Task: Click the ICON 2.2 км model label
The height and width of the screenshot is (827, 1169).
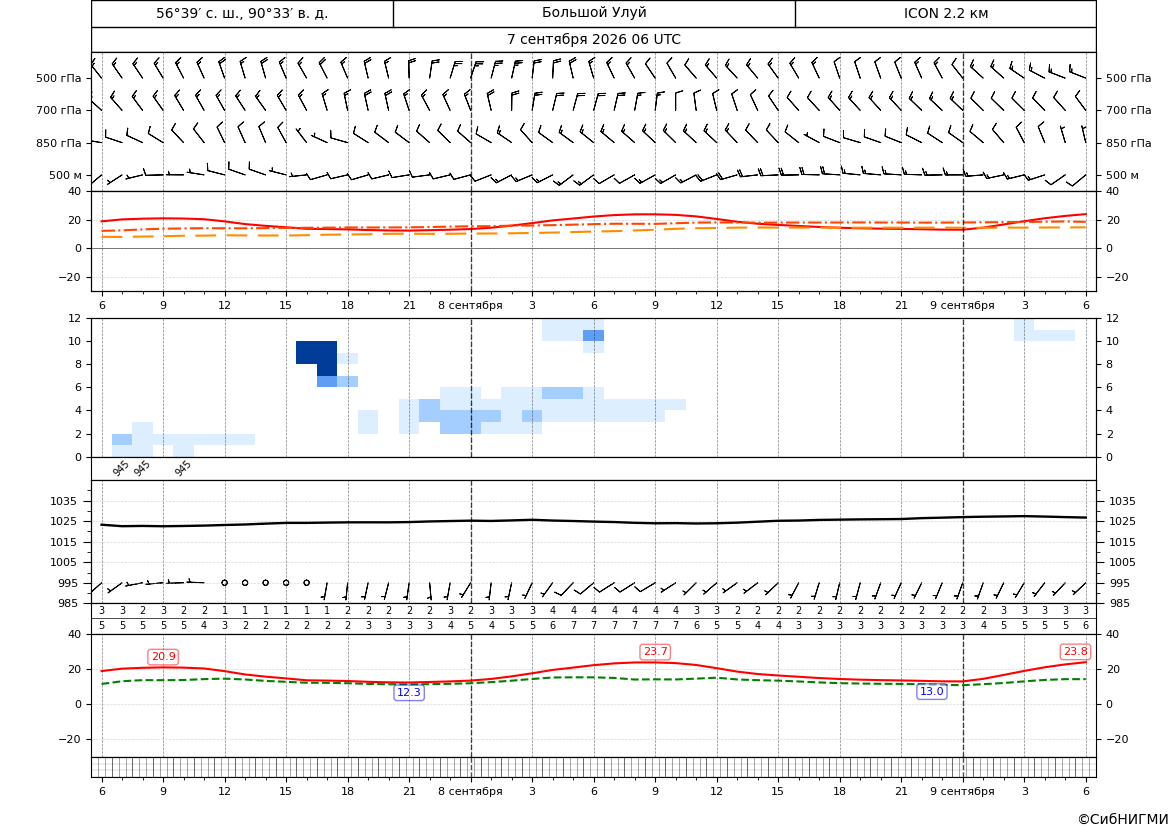Action: pyautogui.click(x=945, y=13)
